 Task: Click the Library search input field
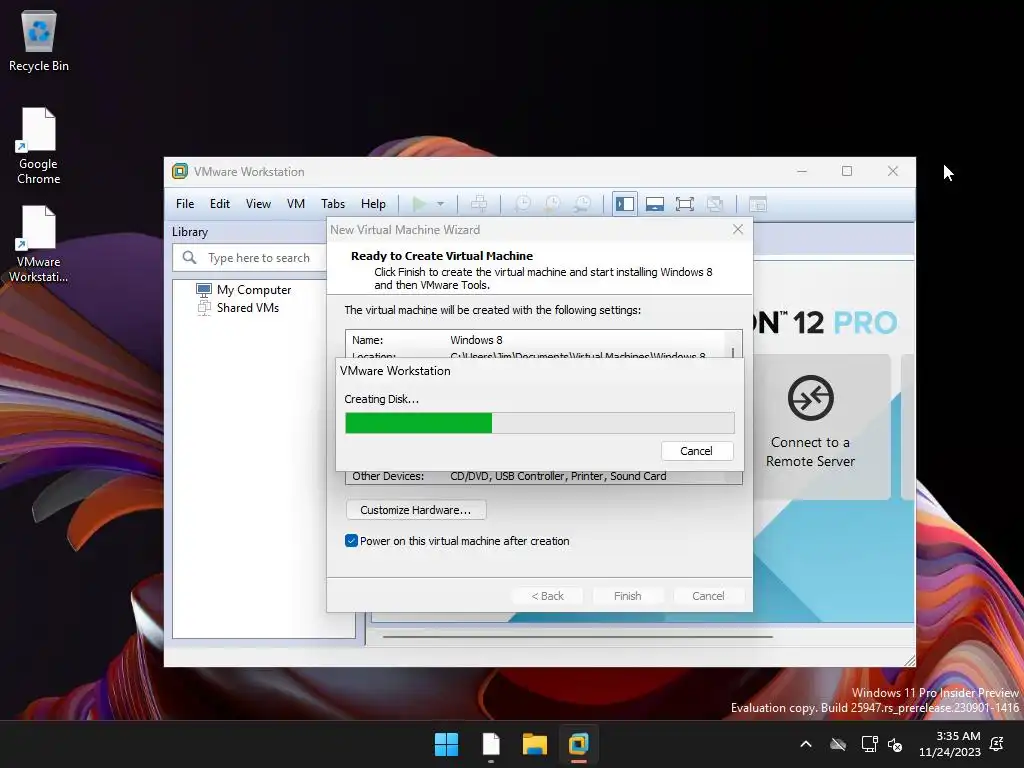[258, 257]
